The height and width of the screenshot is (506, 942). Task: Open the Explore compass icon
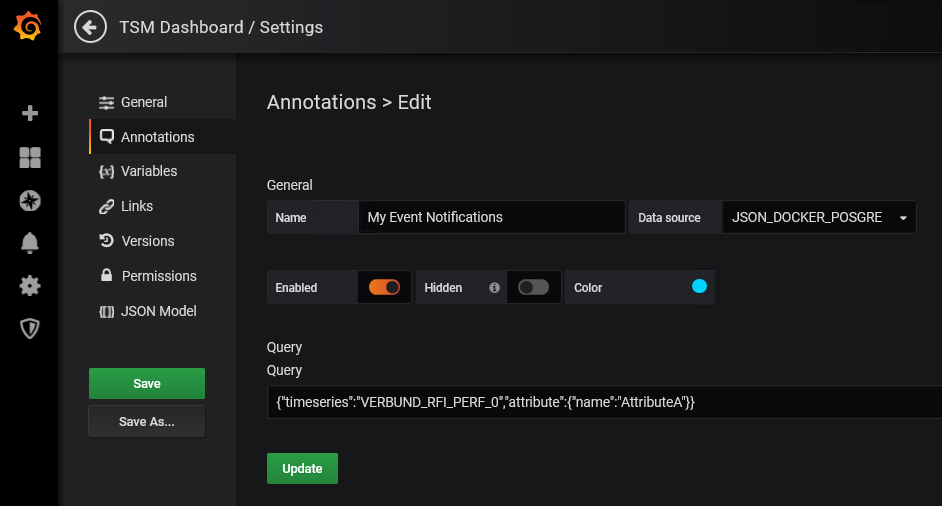point(30,201)
